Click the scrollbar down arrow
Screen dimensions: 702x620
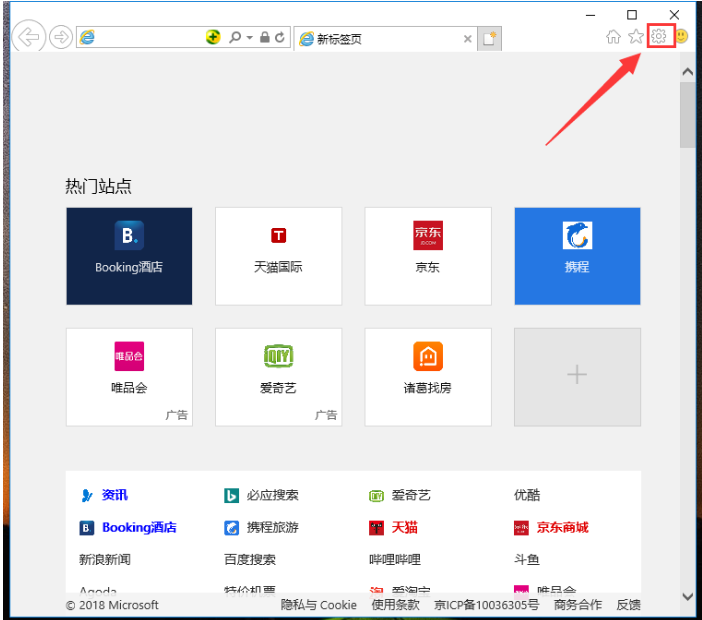pyautogui.click(x=687, y=596)
